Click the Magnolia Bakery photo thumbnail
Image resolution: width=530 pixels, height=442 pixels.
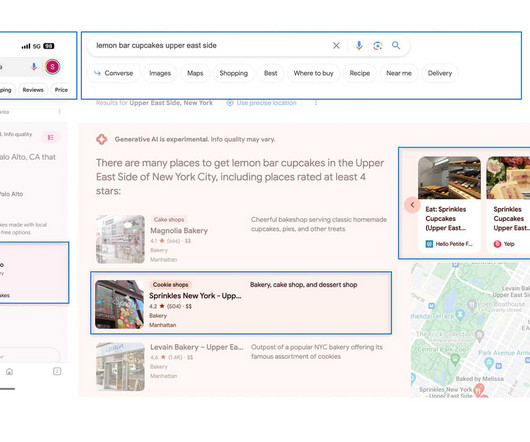[x=120, y=239]
